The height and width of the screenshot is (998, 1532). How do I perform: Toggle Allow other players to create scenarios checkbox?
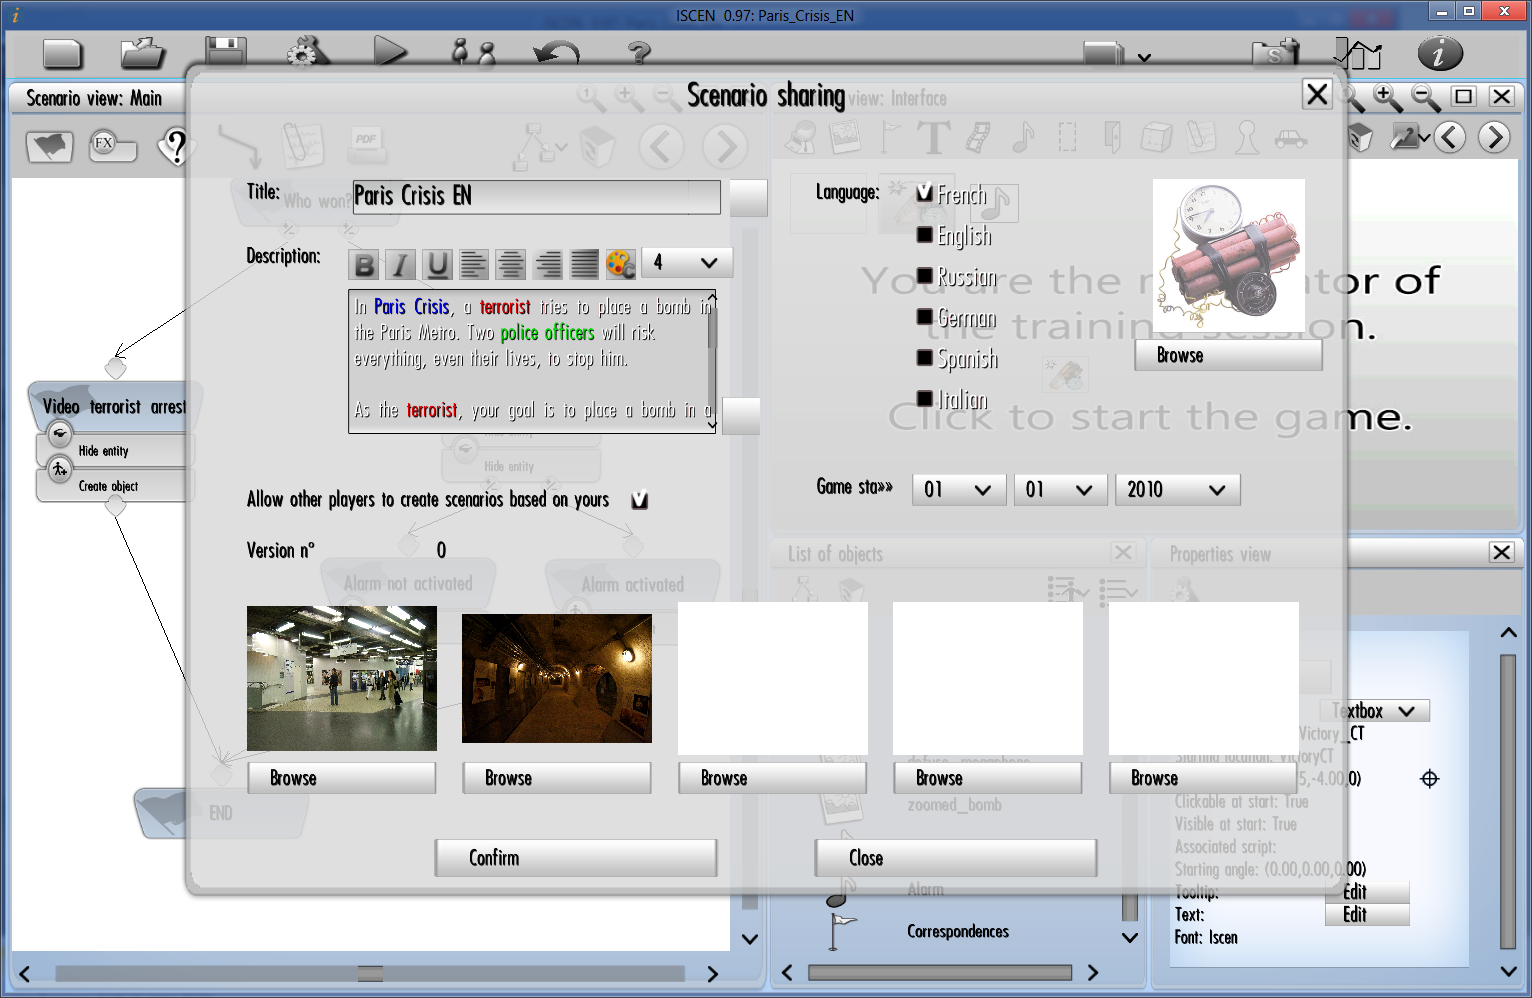(640, 500)
